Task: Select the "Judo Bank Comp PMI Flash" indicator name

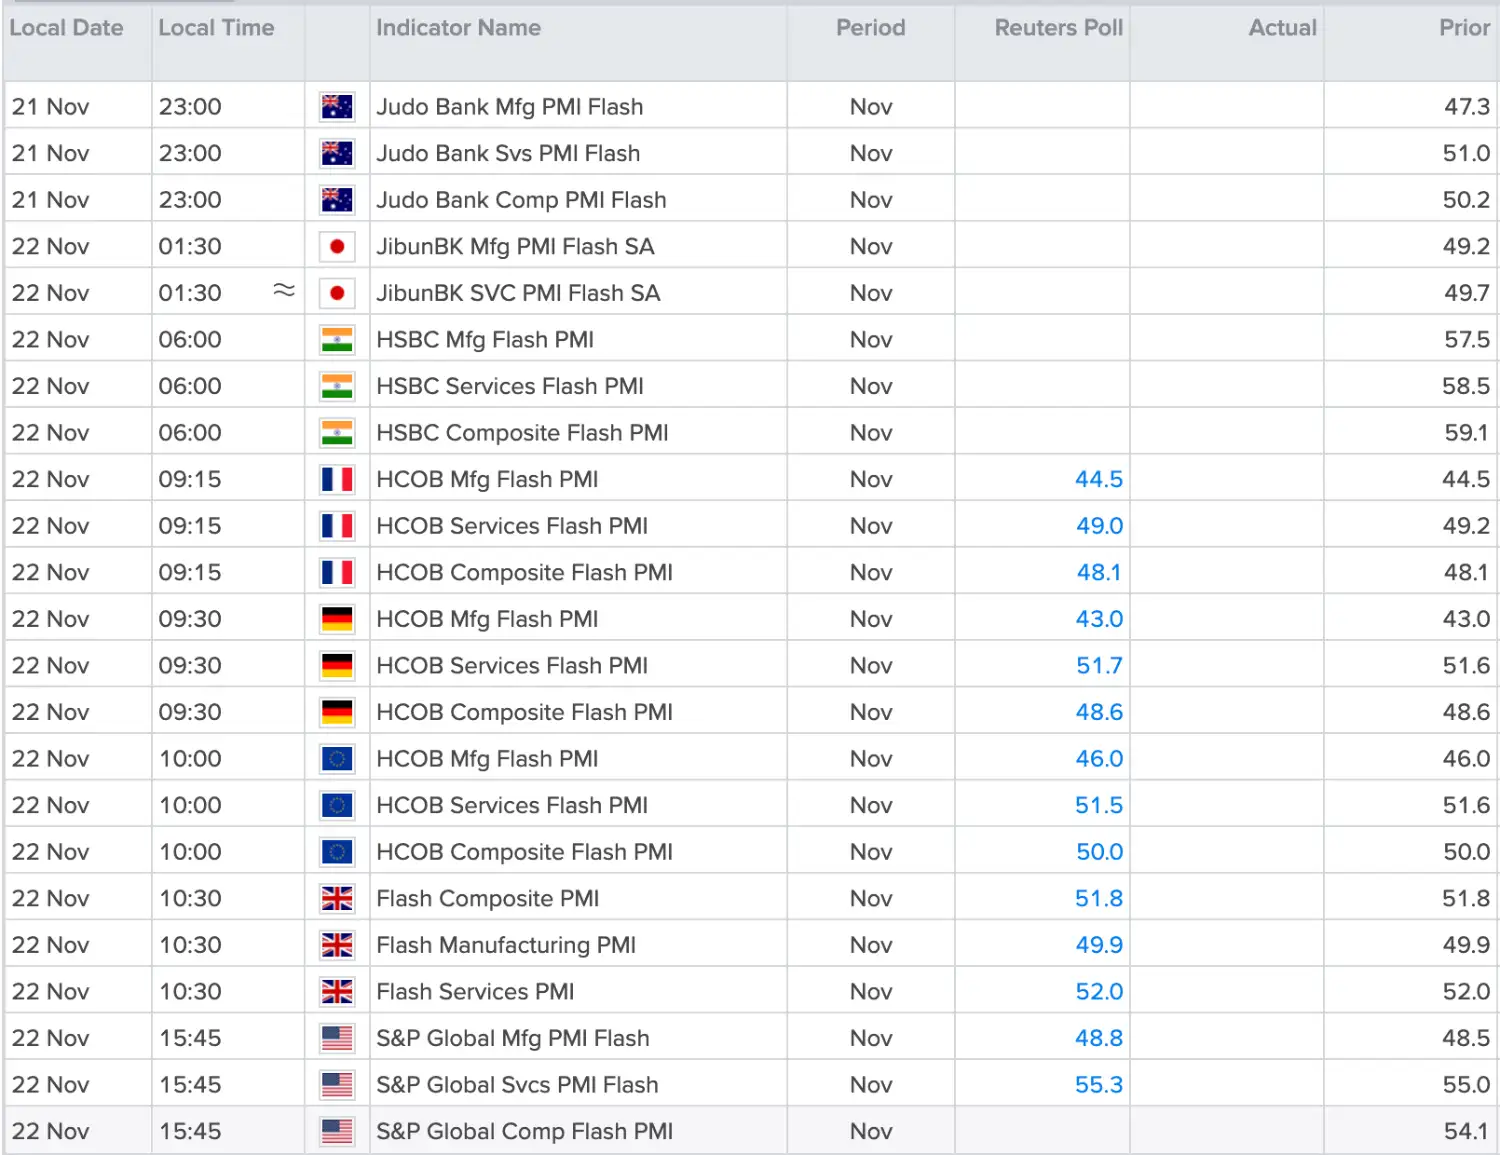Action: 521,200
